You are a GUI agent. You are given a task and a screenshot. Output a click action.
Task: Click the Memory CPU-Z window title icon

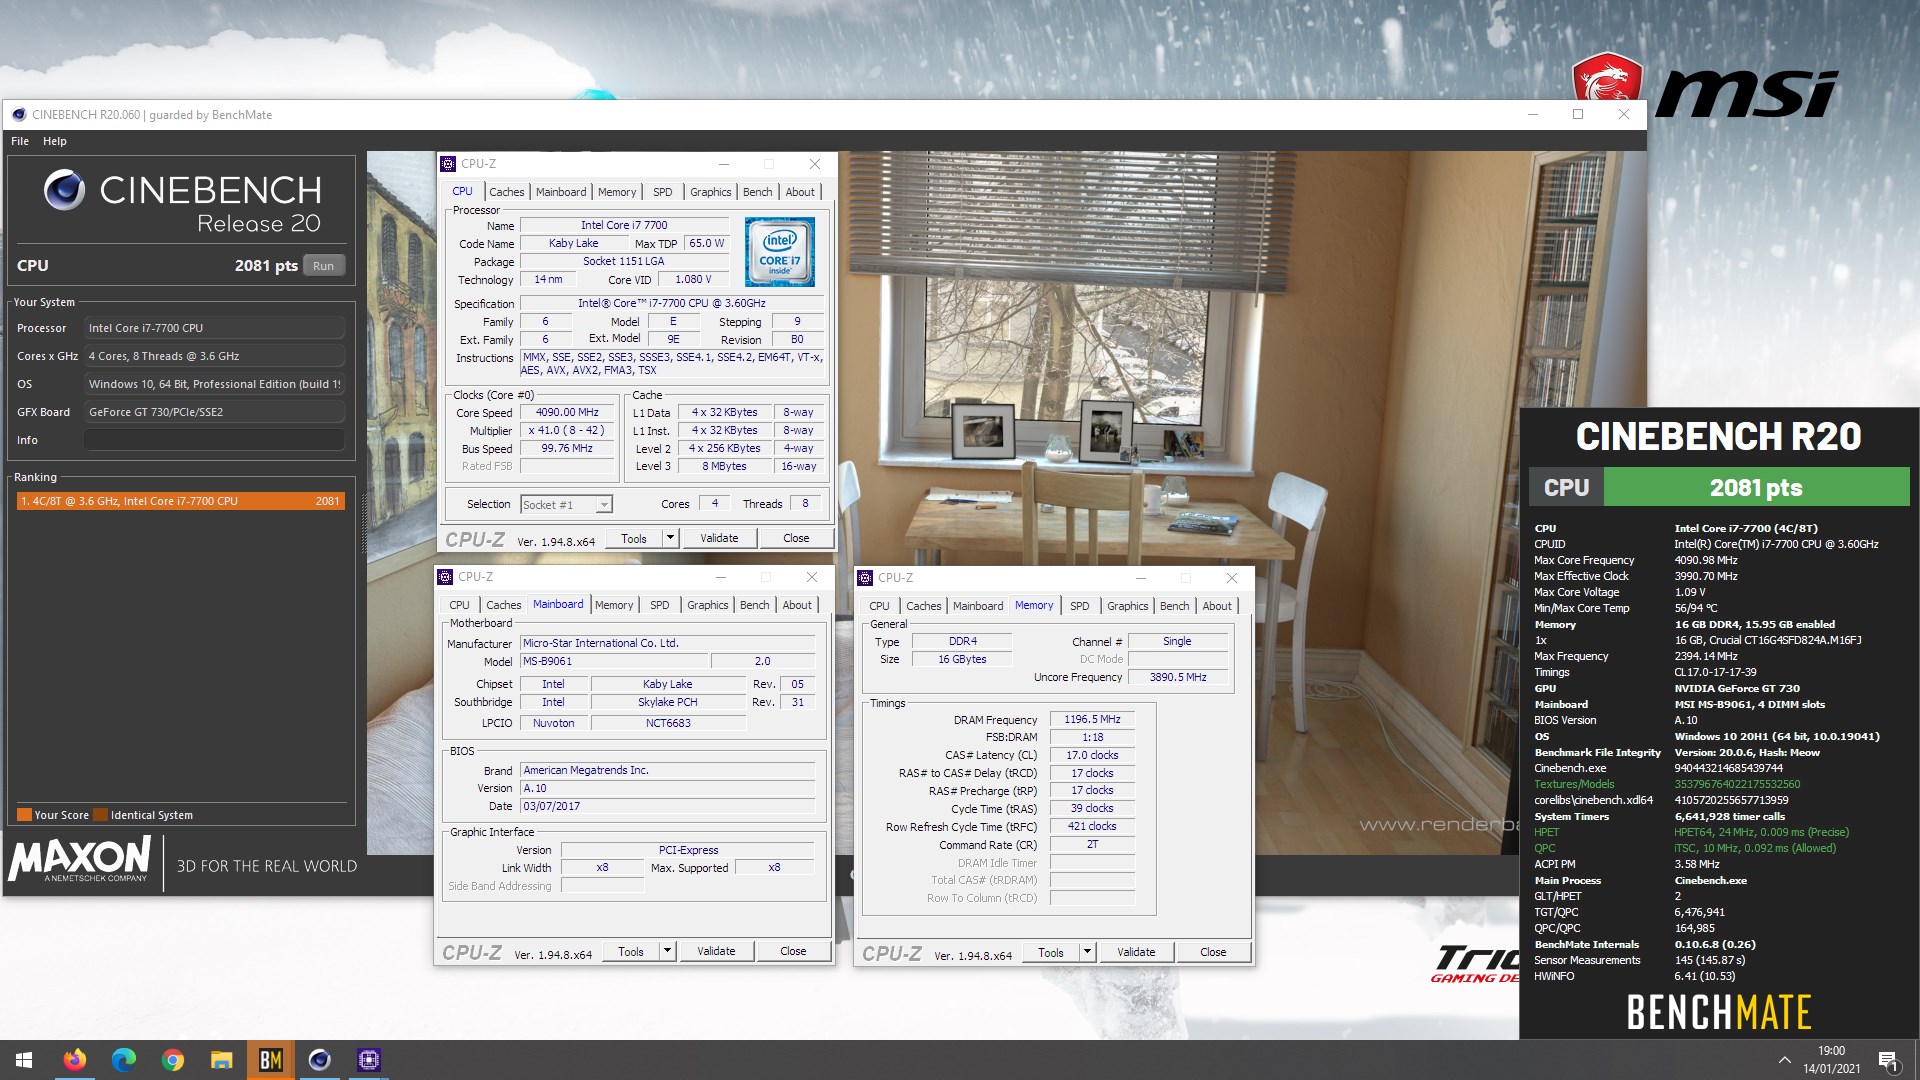(x=865, y=578)
